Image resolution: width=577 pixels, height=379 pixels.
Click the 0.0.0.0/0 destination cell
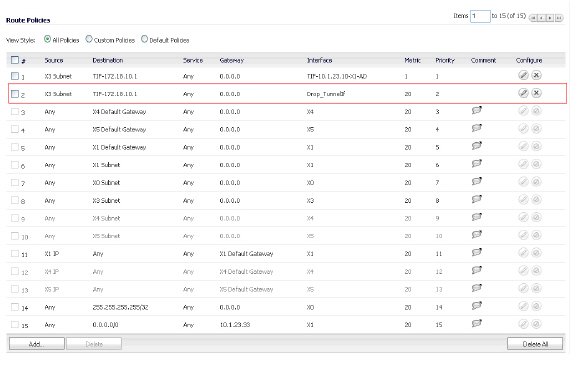105,325
